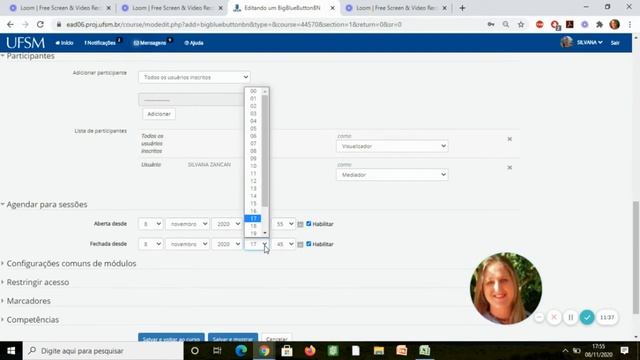Click the zoom magnifier icon in address bar
640x360 pixels.
pos(506,24)
